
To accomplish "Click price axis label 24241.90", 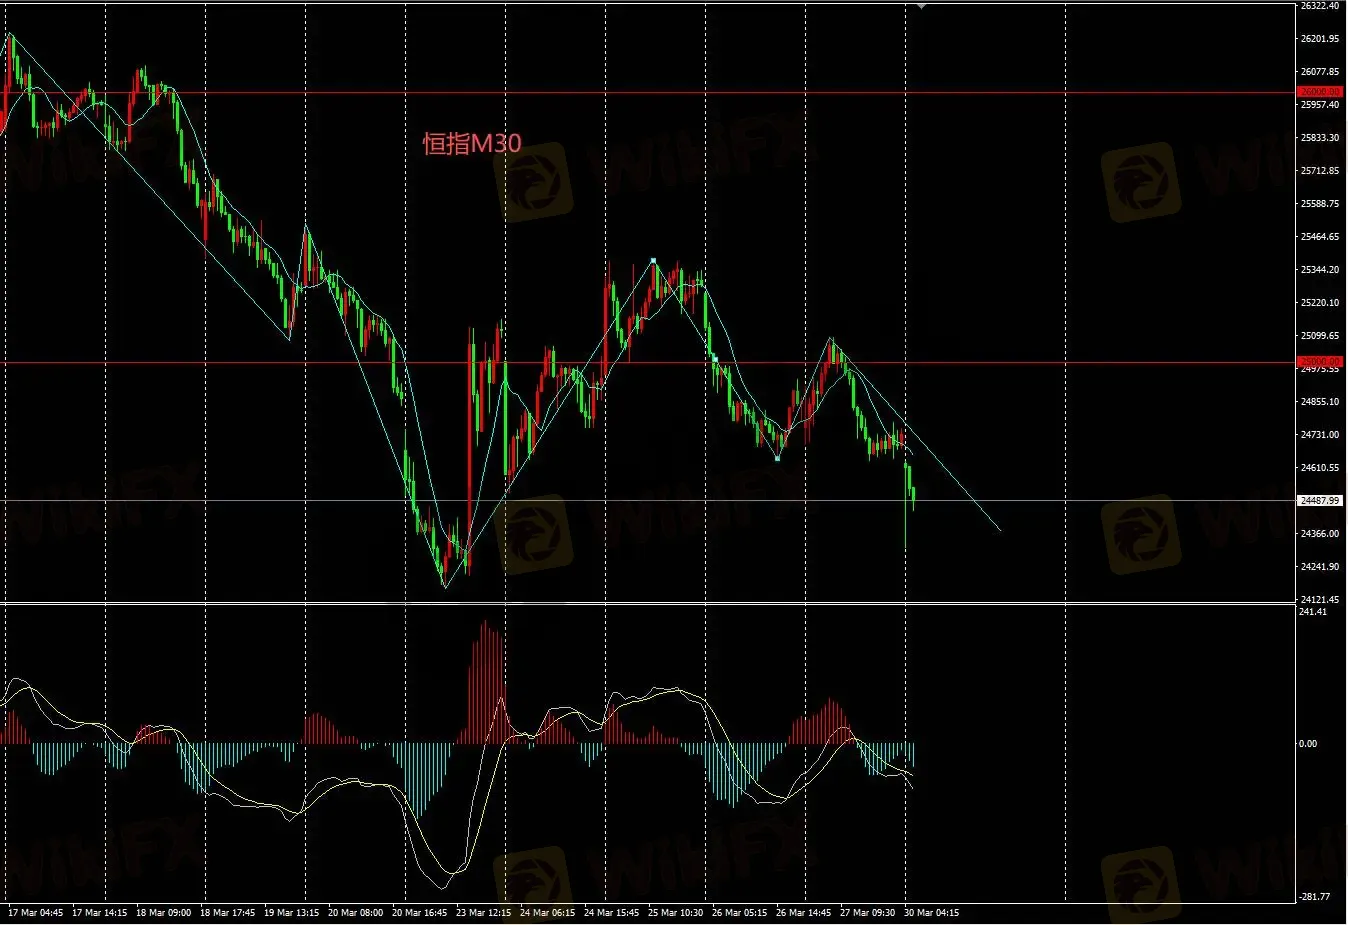I will (1320, 567).
